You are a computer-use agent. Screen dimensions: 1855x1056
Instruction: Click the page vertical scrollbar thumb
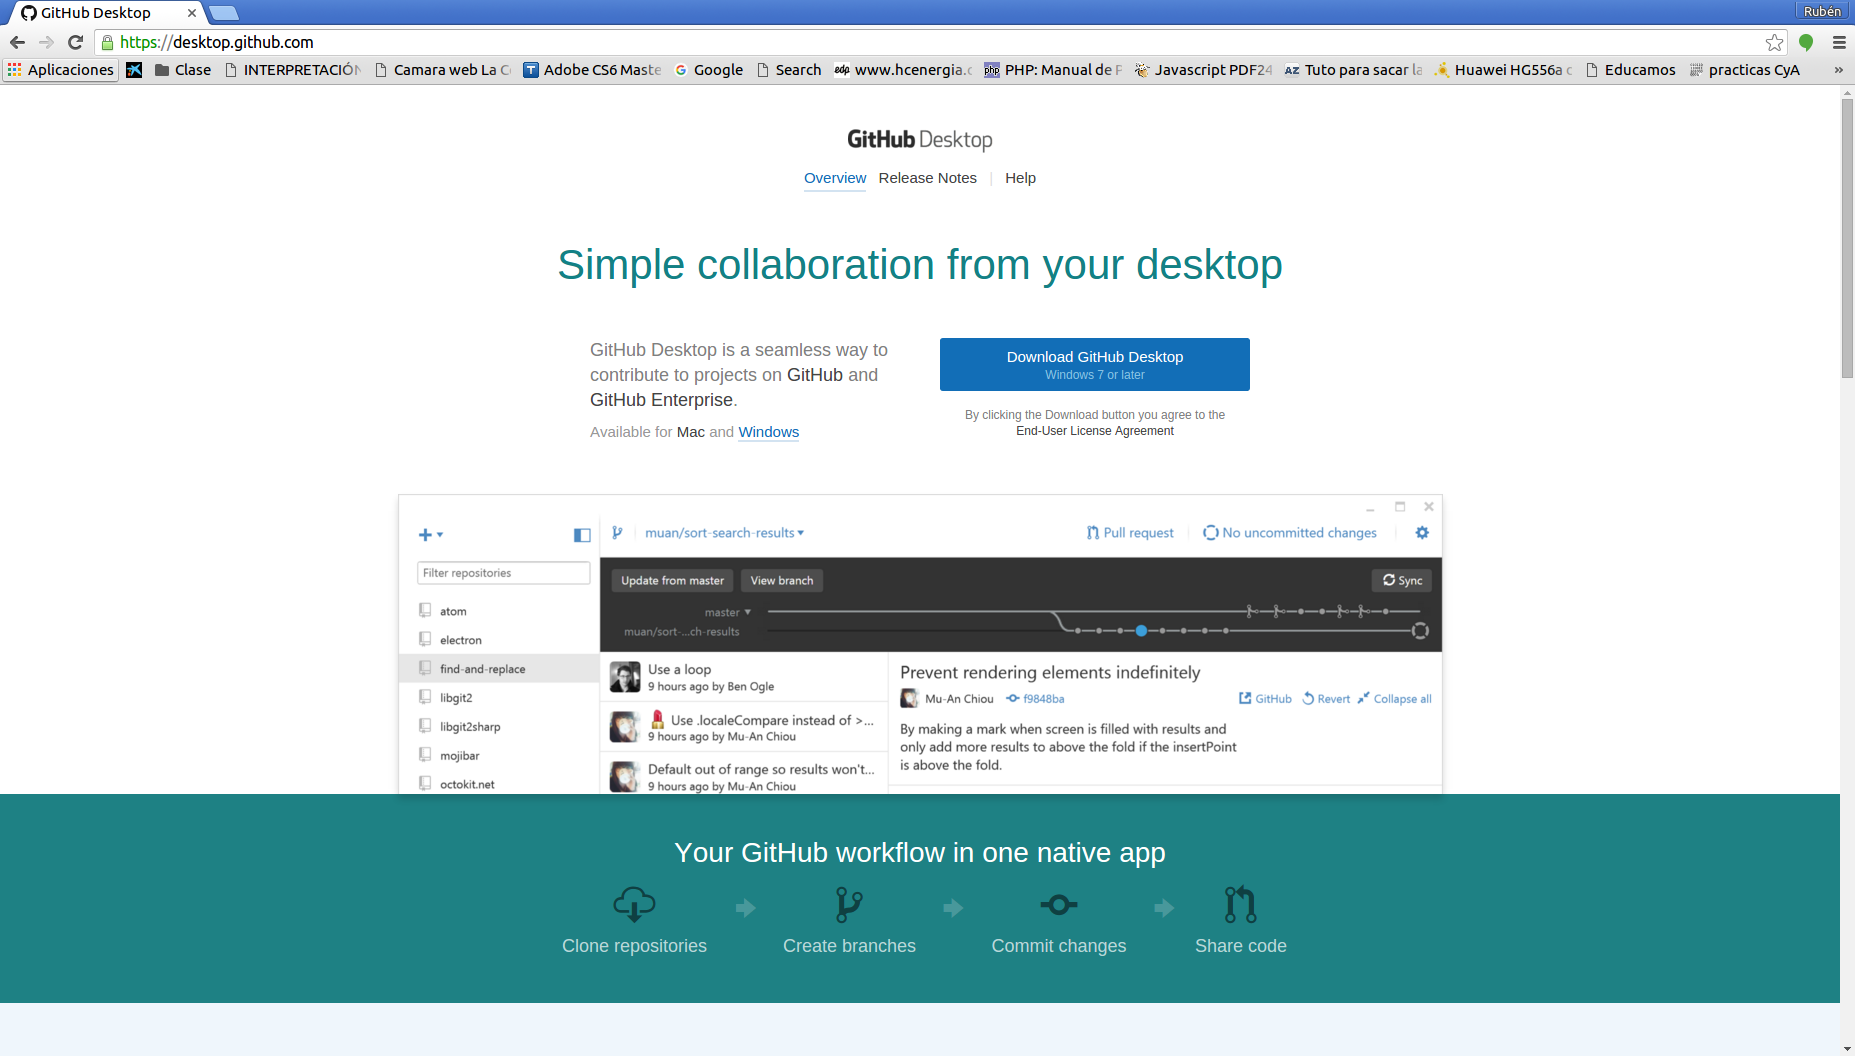tap(1847, 238)
